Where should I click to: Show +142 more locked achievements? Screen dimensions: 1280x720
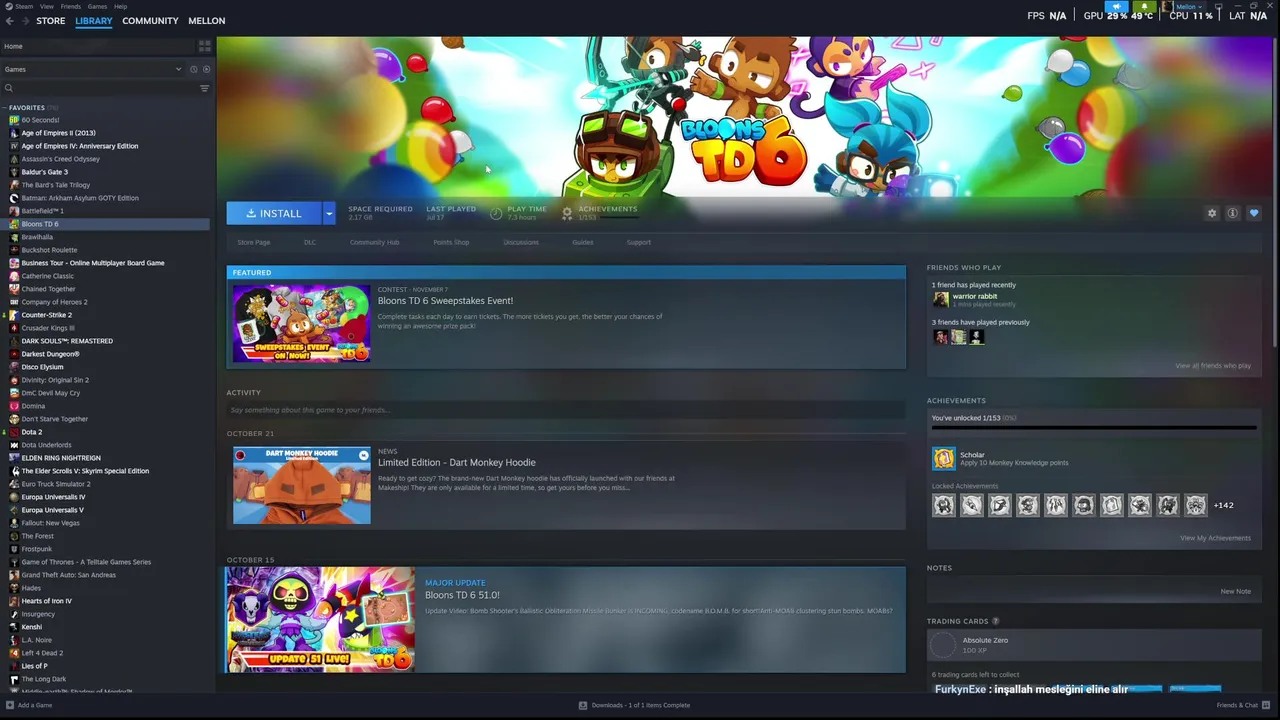1223,505
